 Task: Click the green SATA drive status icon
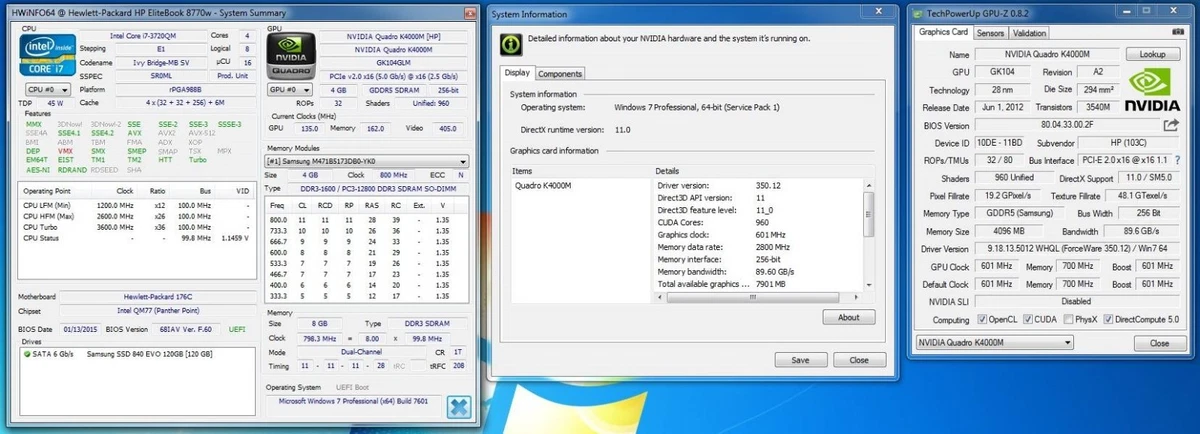tap(27, 354)
